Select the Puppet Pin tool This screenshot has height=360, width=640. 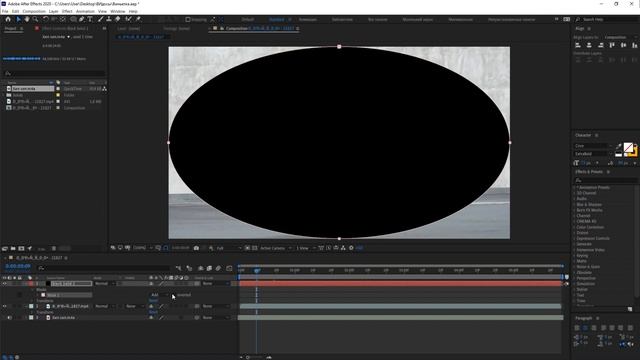point(138,19)
